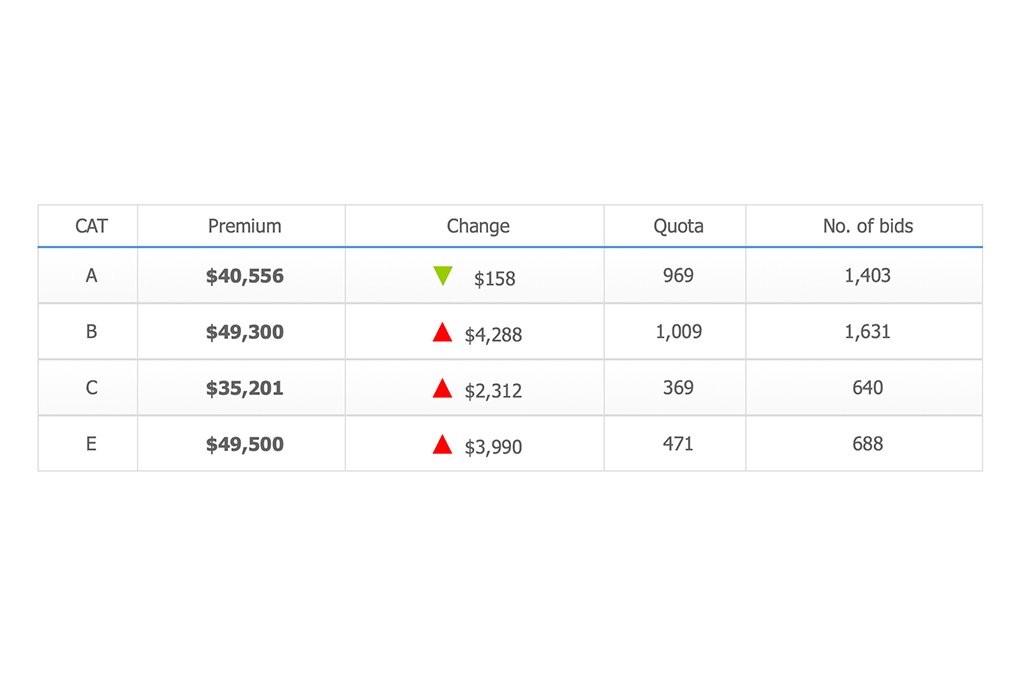The height and width of the screenshot is (683, 1024).
Task: Select the Change column header
Action: coord(478,226)
